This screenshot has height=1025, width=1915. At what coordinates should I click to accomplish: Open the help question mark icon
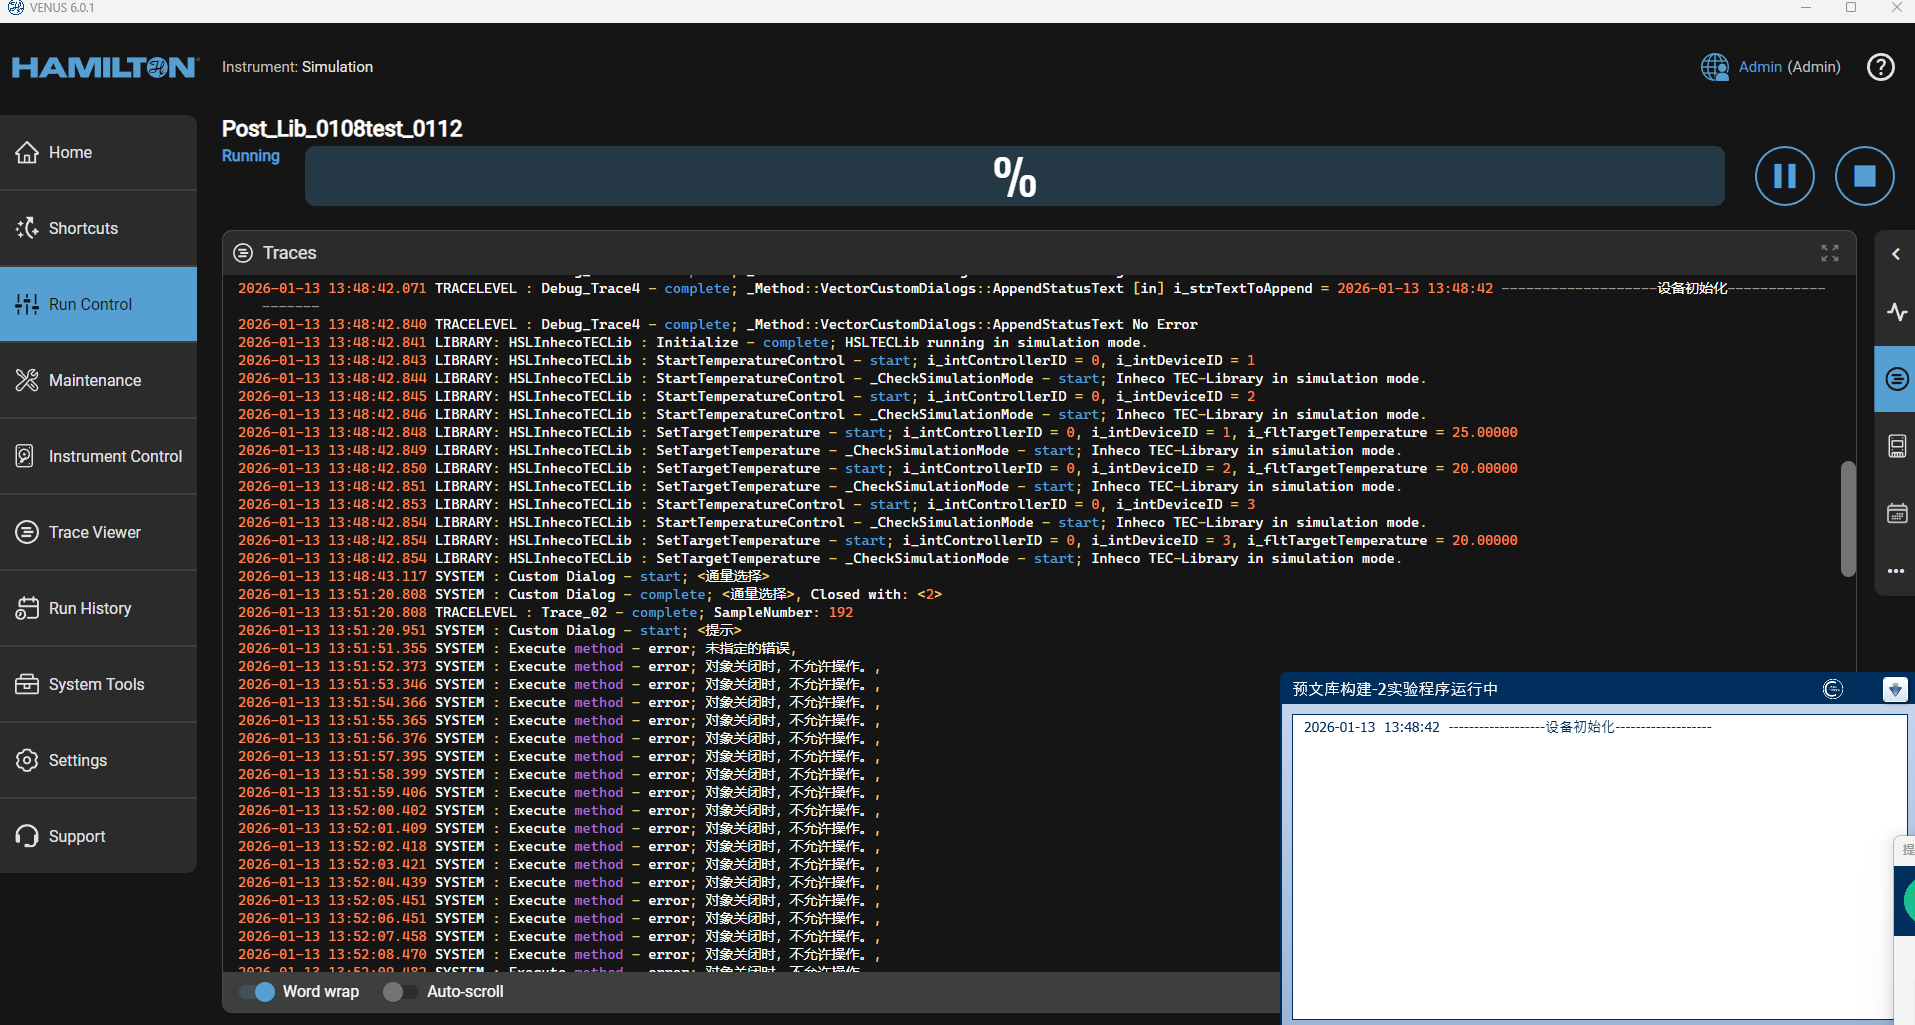tap(1880, 67)
